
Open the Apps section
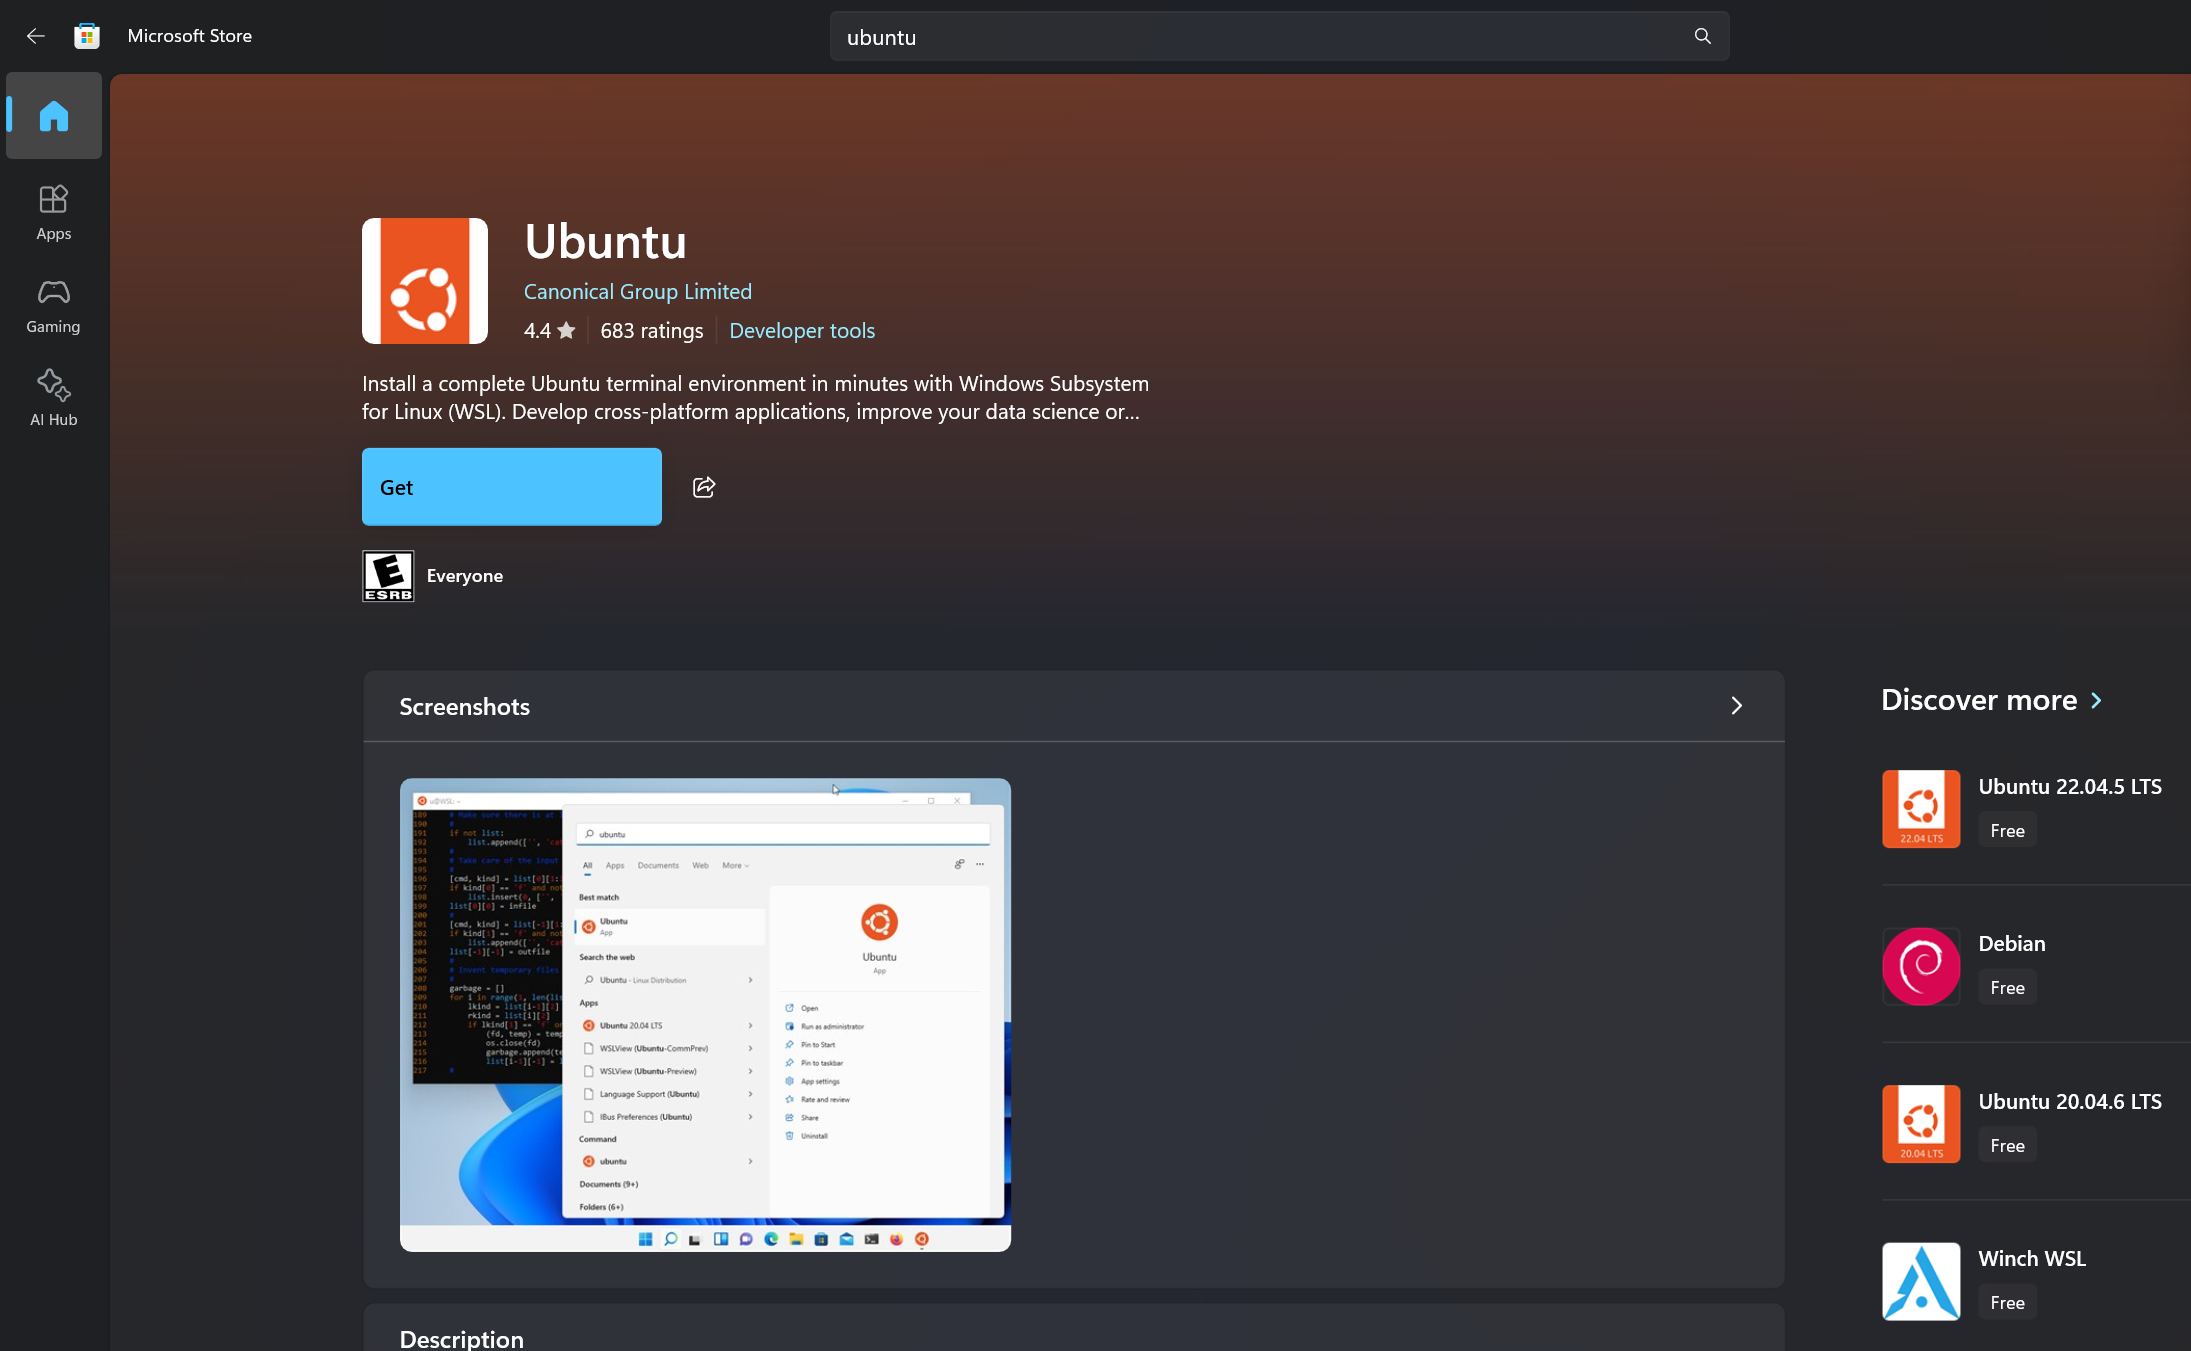[x=54, y=212]
